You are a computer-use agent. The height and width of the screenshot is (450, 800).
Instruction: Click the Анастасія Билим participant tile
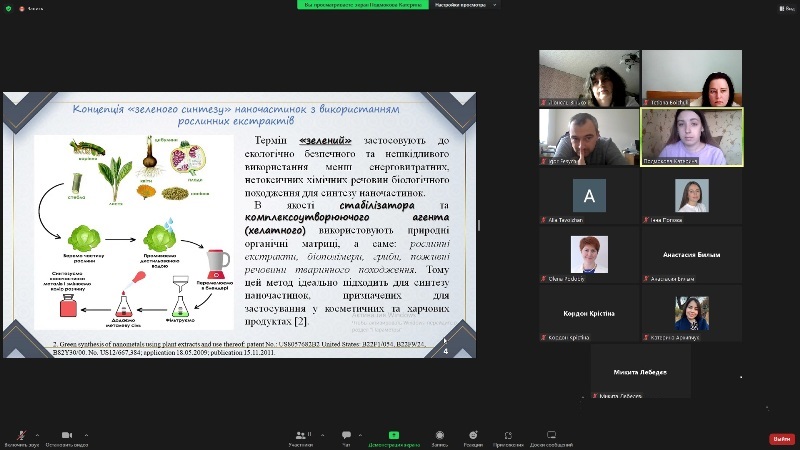click(692, 255)
